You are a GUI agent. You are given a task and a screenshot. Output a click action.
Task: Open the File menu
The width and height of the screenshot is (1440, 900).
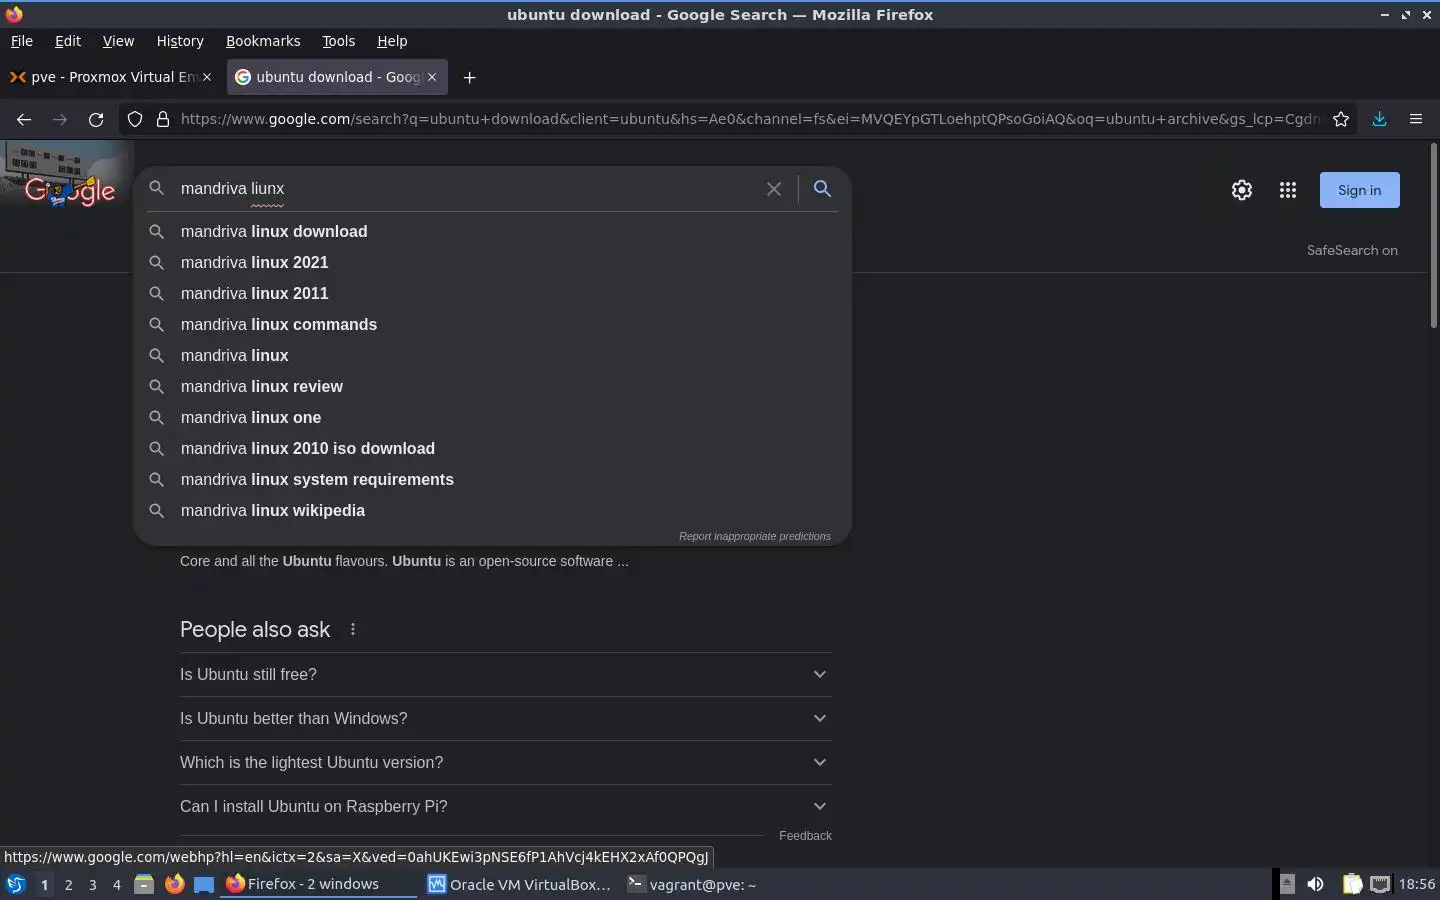(21, 41)
